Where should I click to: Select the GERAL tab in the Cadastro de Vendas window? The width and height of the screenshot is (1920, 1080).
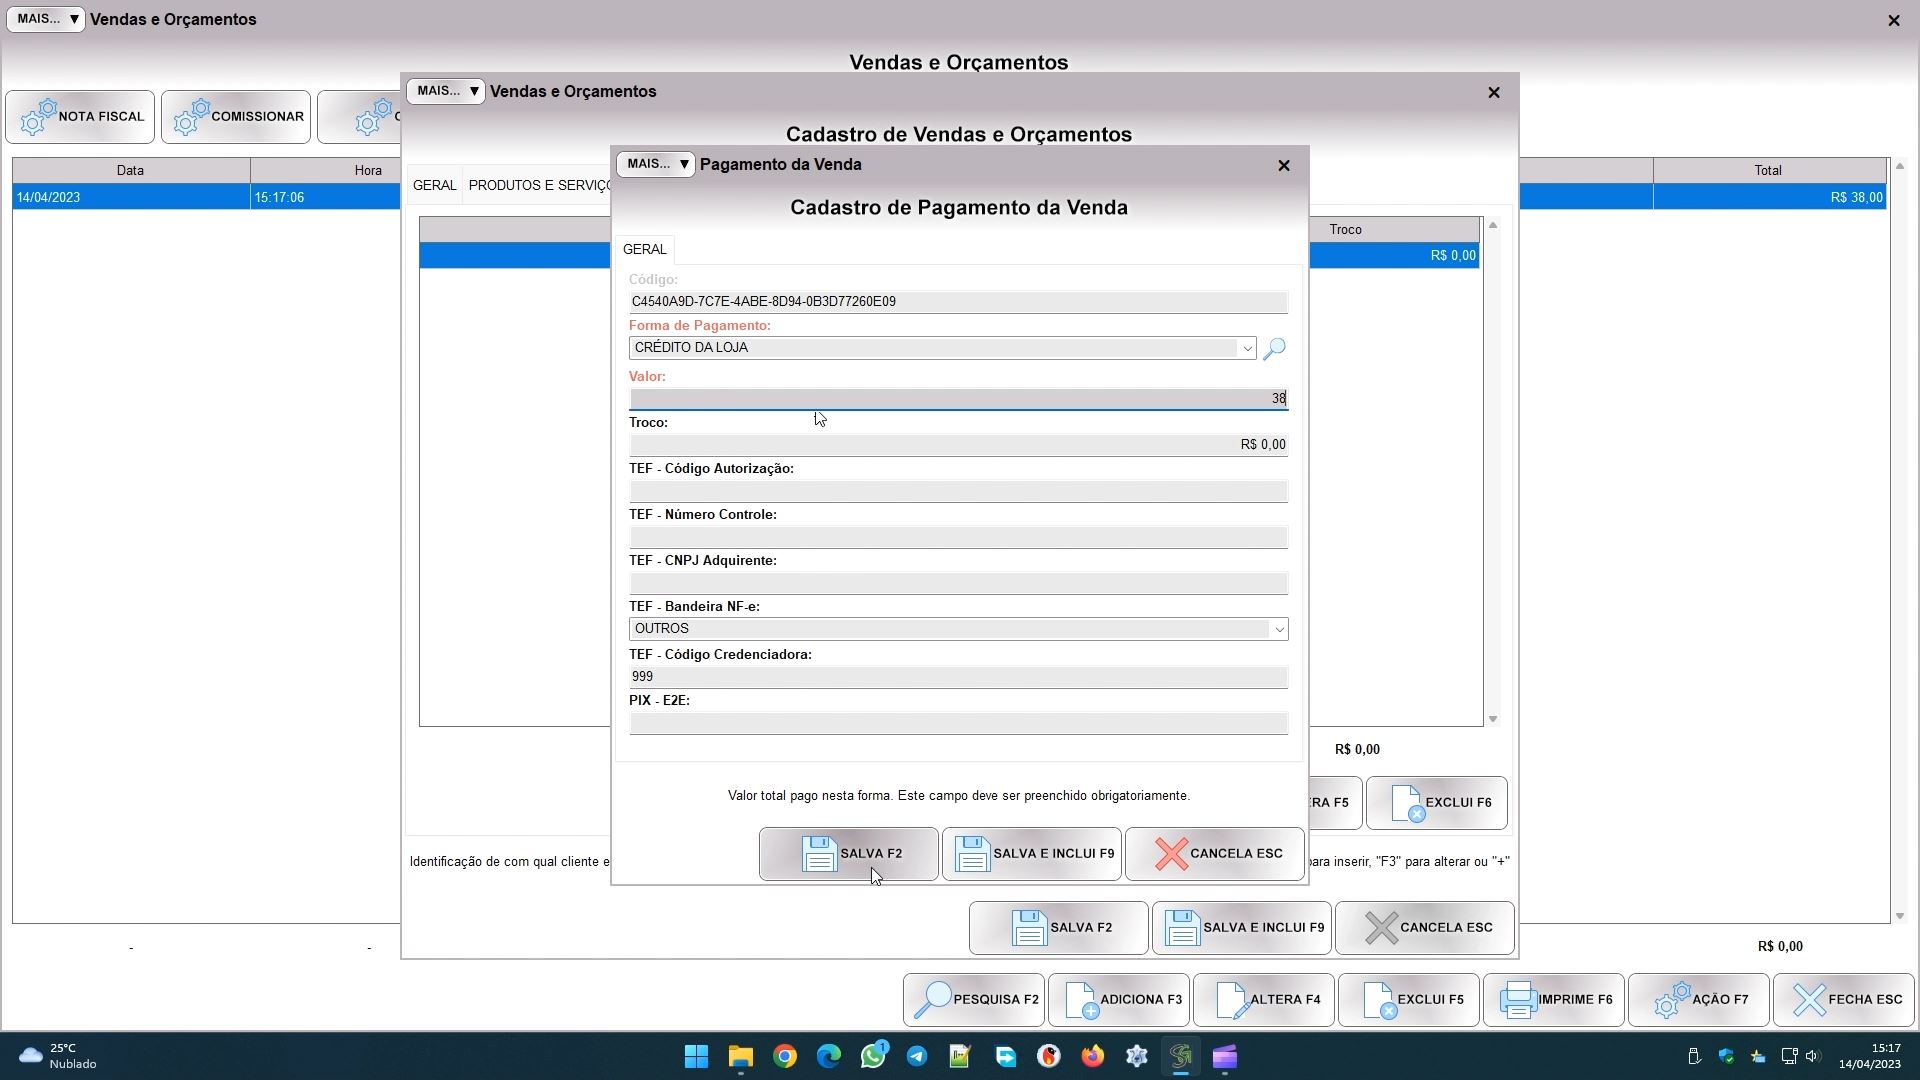[x=434, y=185]
